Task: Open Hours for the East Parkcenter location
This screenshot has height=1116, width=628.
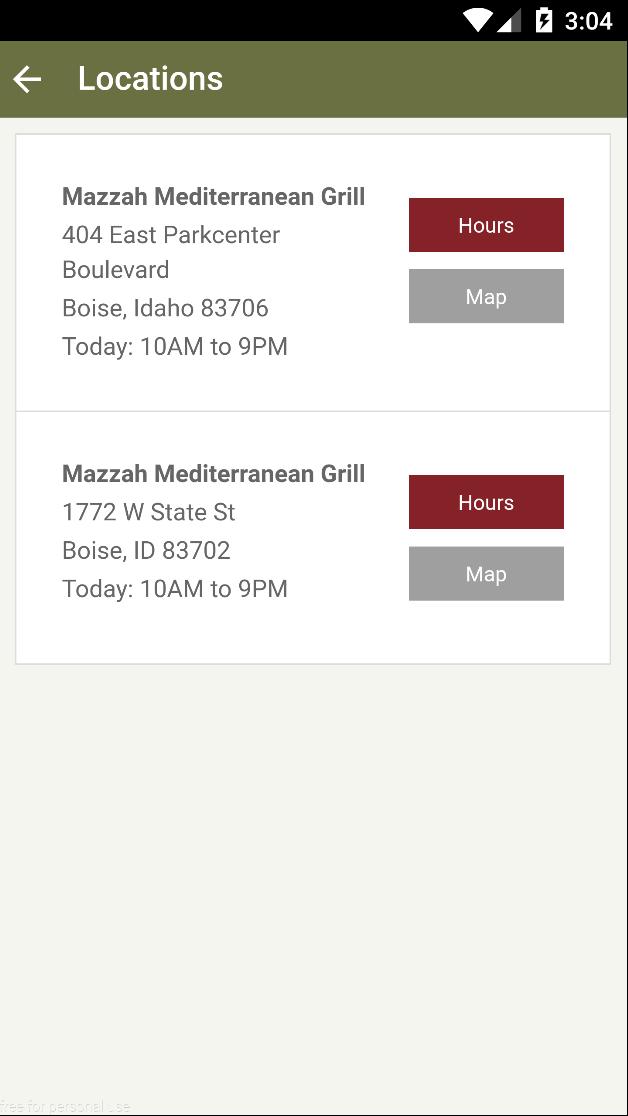Action: pos(485,224)
